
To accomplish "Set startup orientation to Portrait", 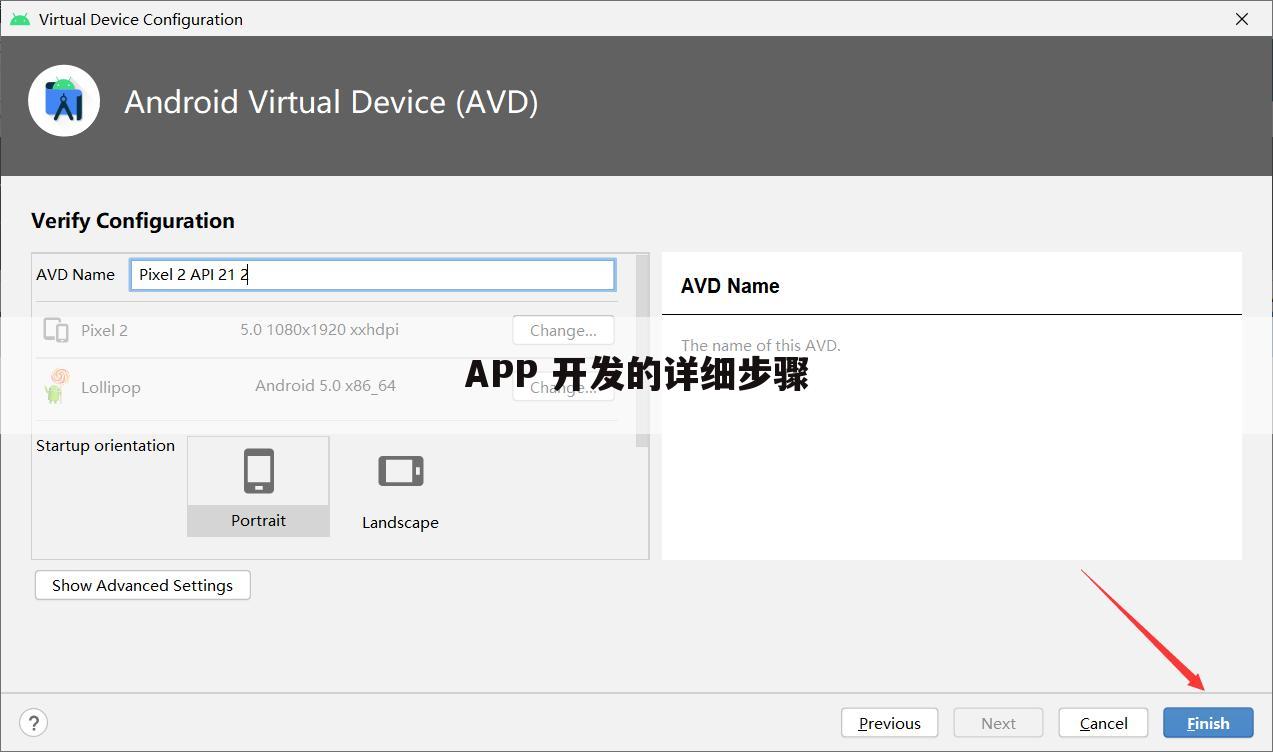I will coord(258,486).
